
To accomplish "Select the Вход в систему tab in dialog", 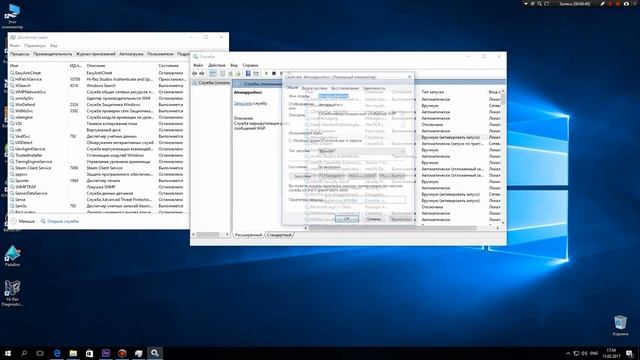I will [314, 88].
